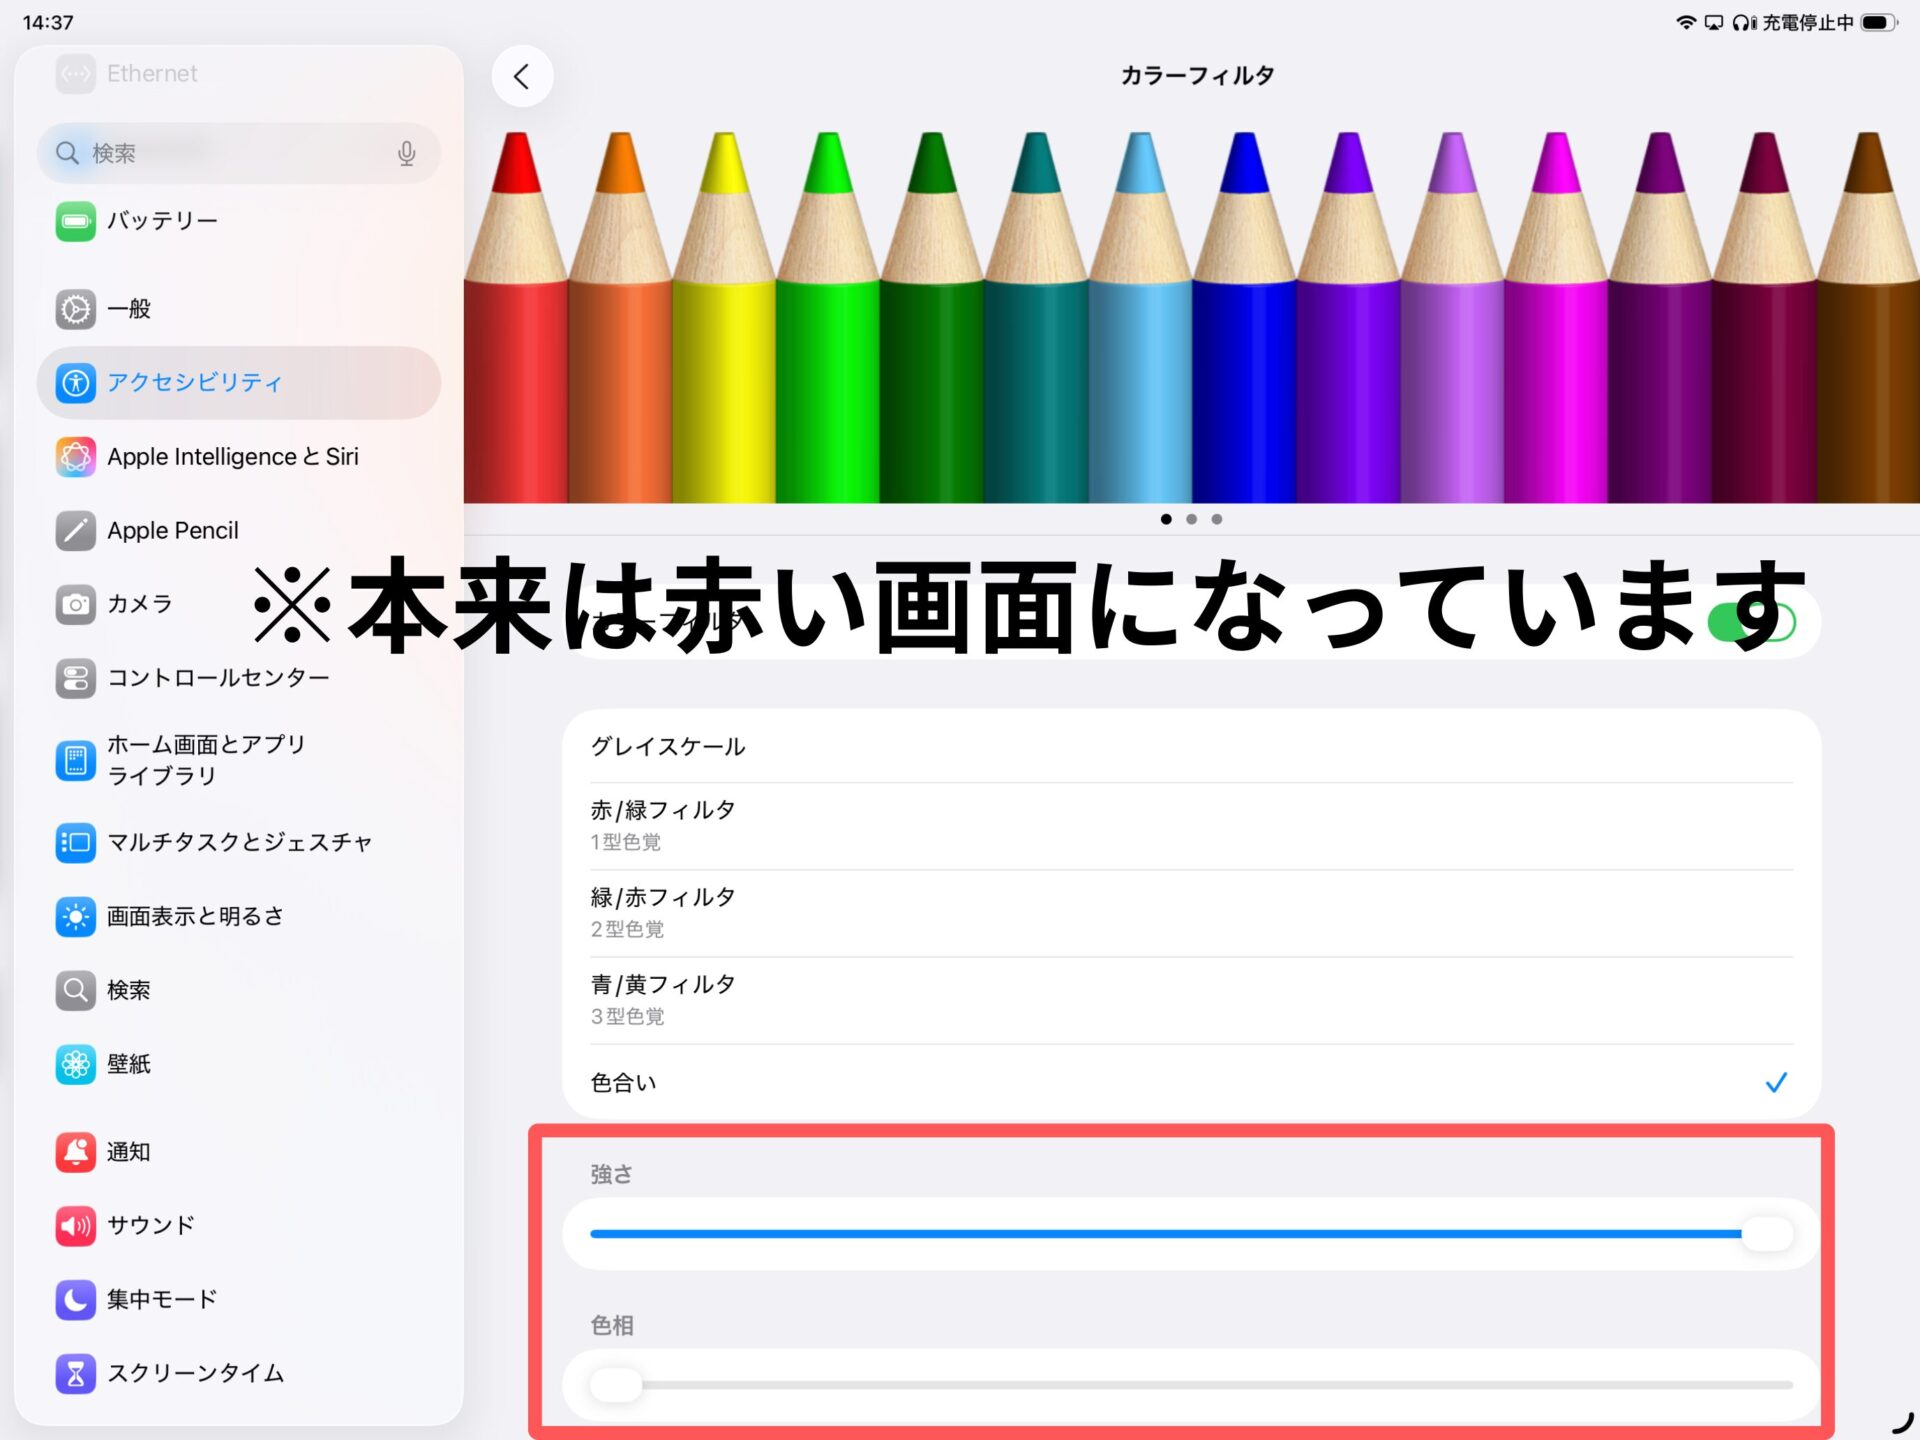Open Screen Time hourglass icon
This screenshot has height=1440, width=1920.
(76, 1373)
